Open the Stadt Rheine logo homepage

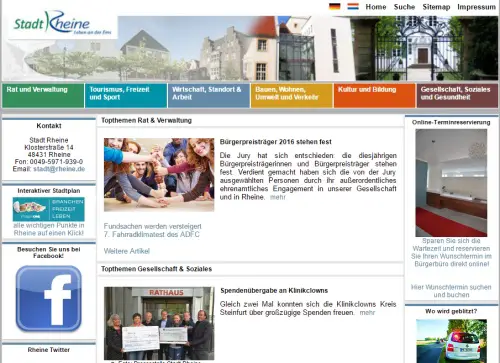(62, 24)
